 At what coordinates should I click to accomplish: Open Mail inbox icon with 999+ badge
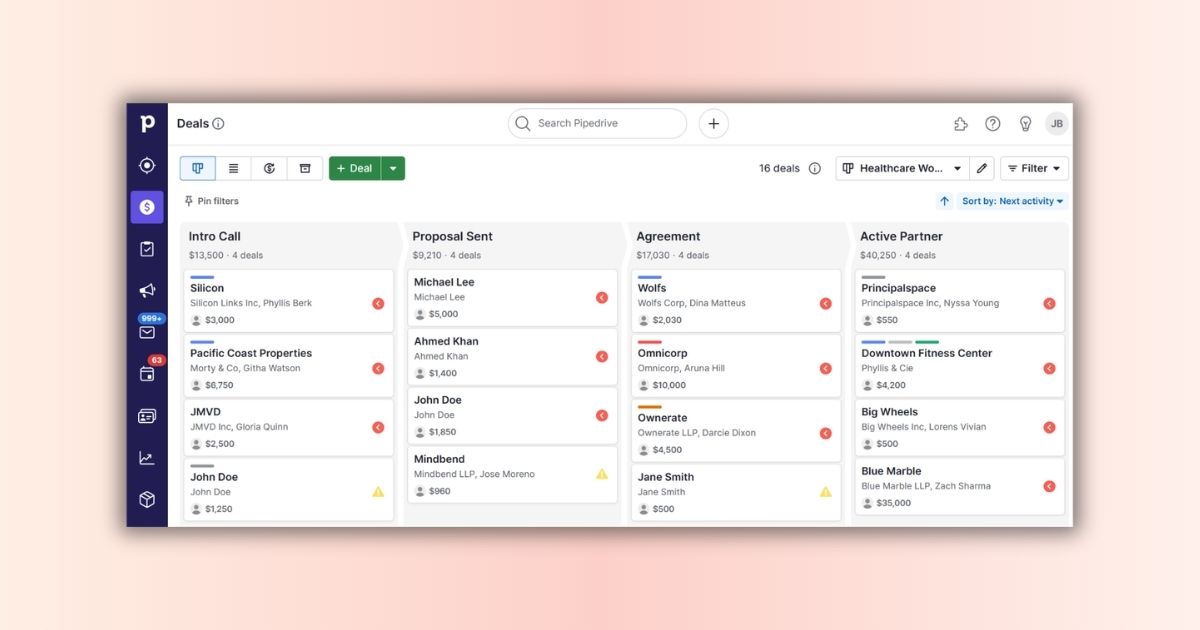(x=147, y=332)
